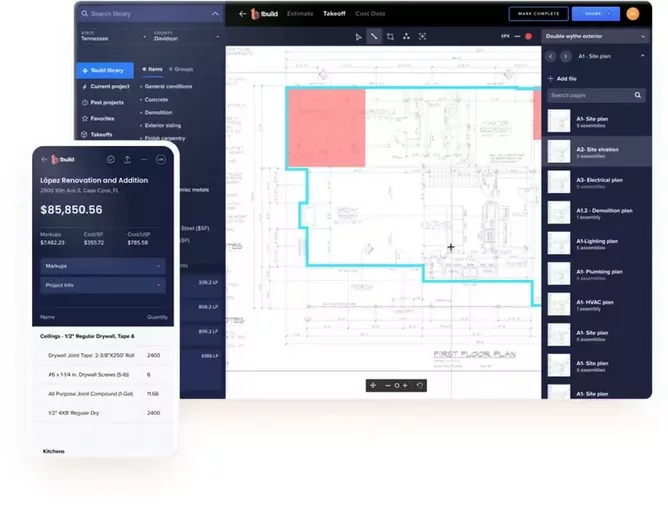Open the A1- HVAC plan page
Image resolution: width=668 pixels, height=505 pixels.
tap(596, 304)
